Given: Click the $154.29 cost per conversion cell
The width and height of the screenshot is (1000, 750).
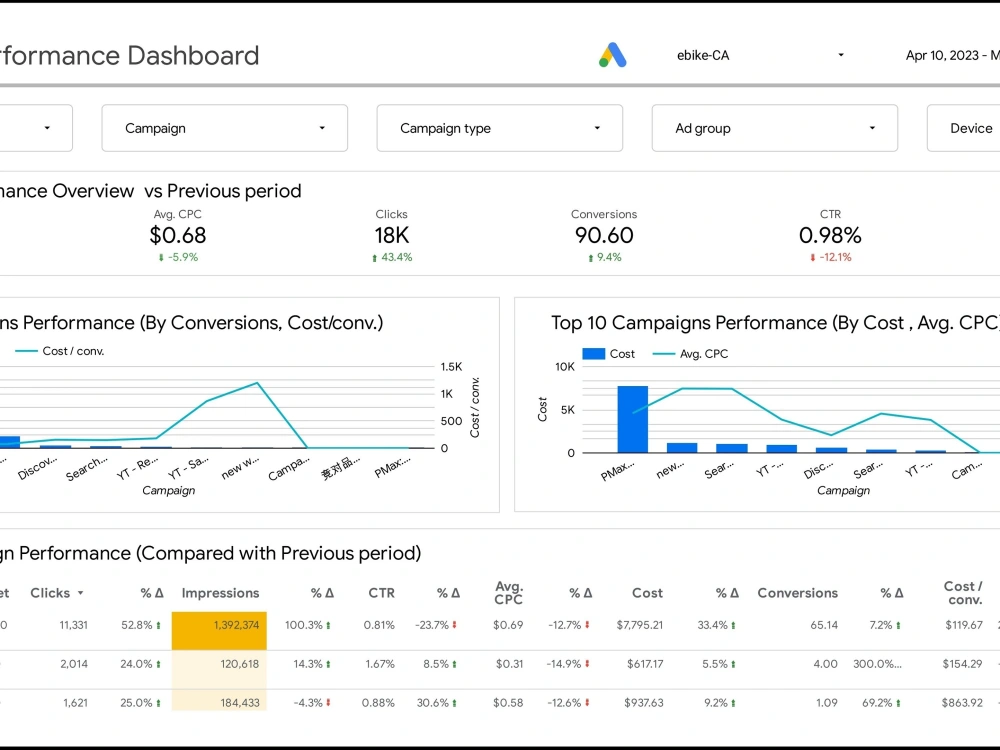Looking at the screenshot, I should [962, 664].
